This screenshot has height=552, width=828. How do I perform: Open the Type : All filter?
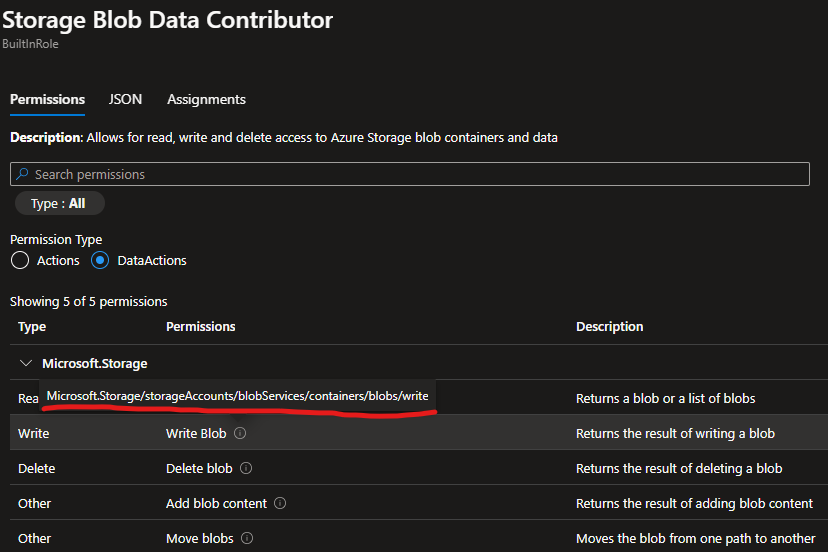click(x=60, y=203)
